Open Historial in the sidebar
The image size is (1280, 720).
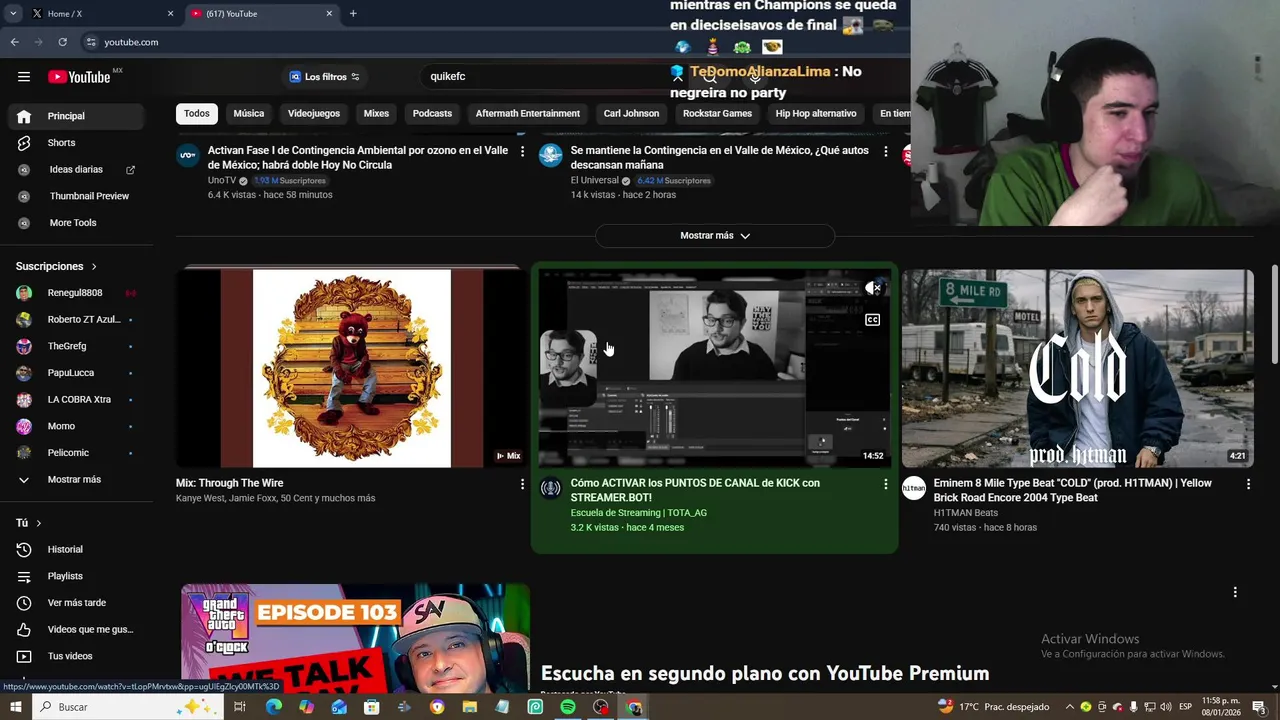(77, 549)
